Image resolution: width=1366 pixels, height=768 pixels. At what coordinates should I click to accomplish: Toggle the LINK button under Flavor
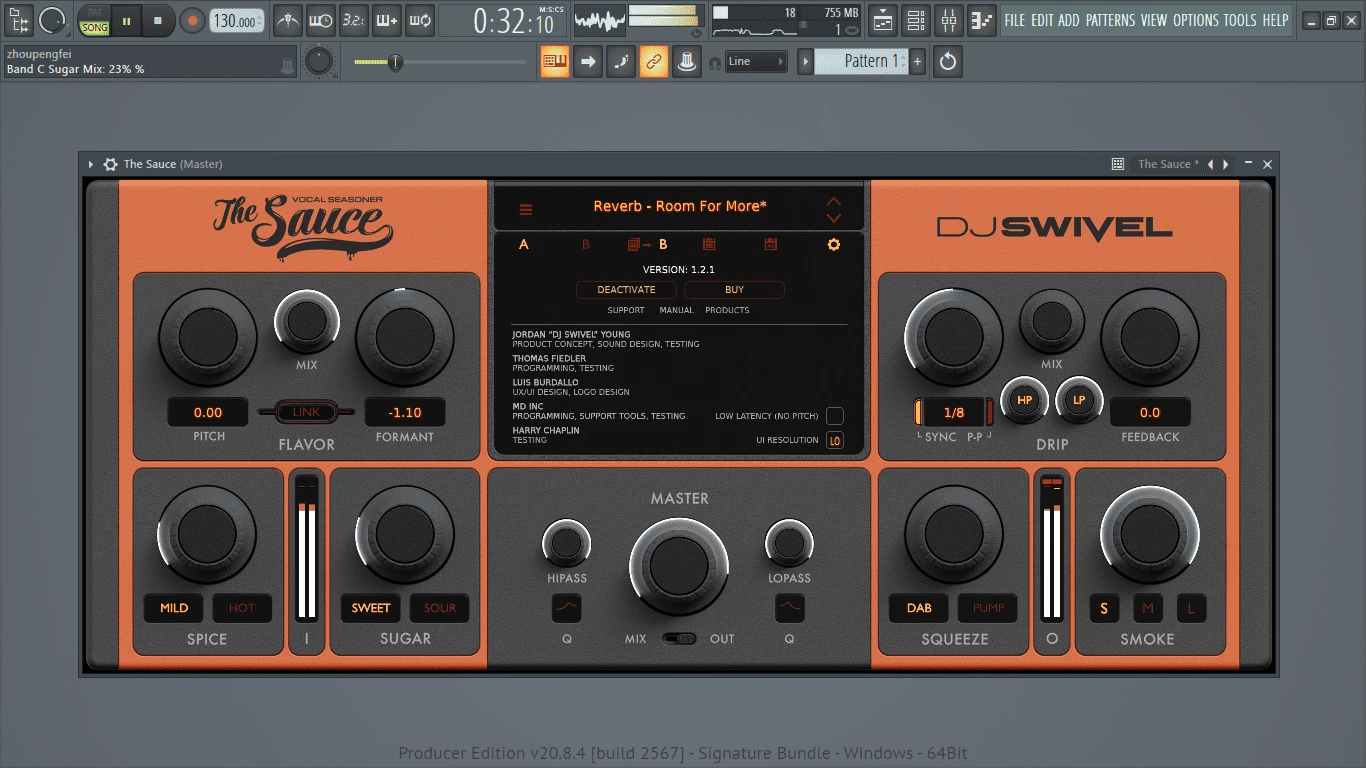[306, 412]
